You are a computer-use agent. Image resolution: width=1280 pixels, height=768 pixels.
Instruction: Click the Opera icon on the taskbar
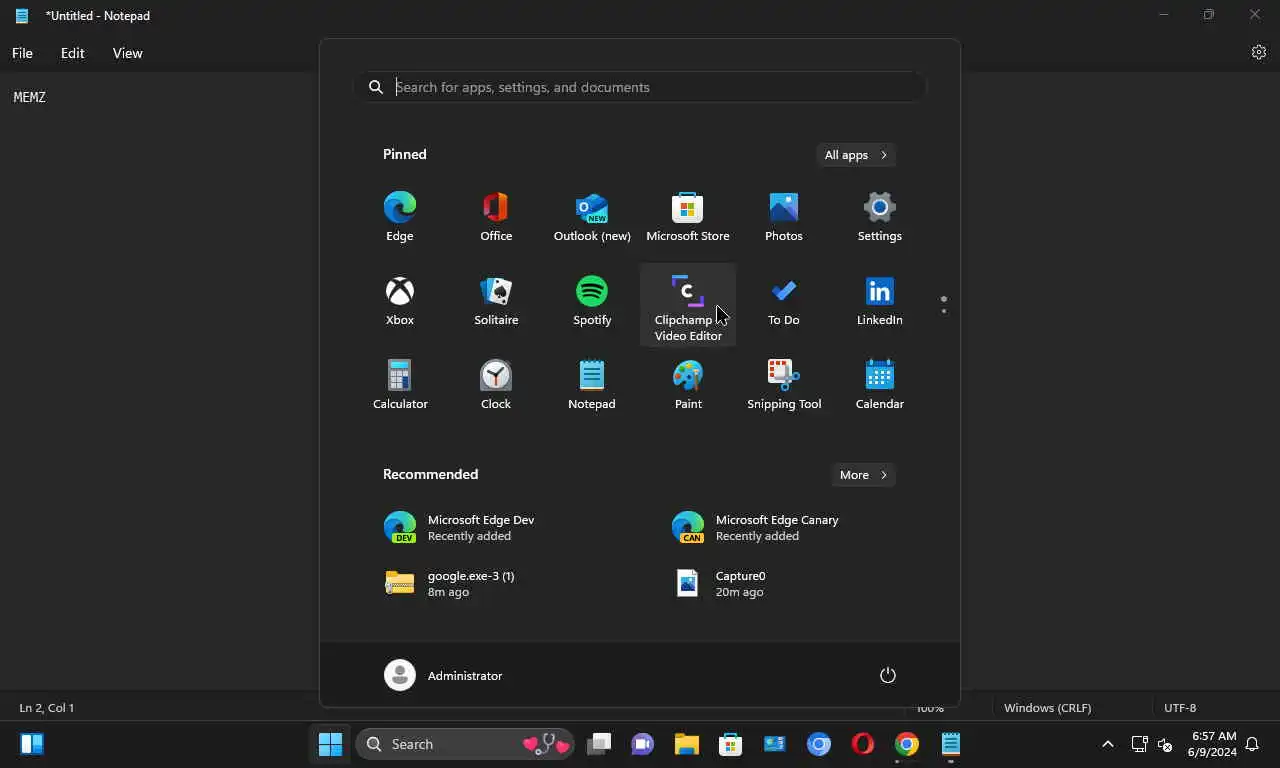click(x=862, y=744)
